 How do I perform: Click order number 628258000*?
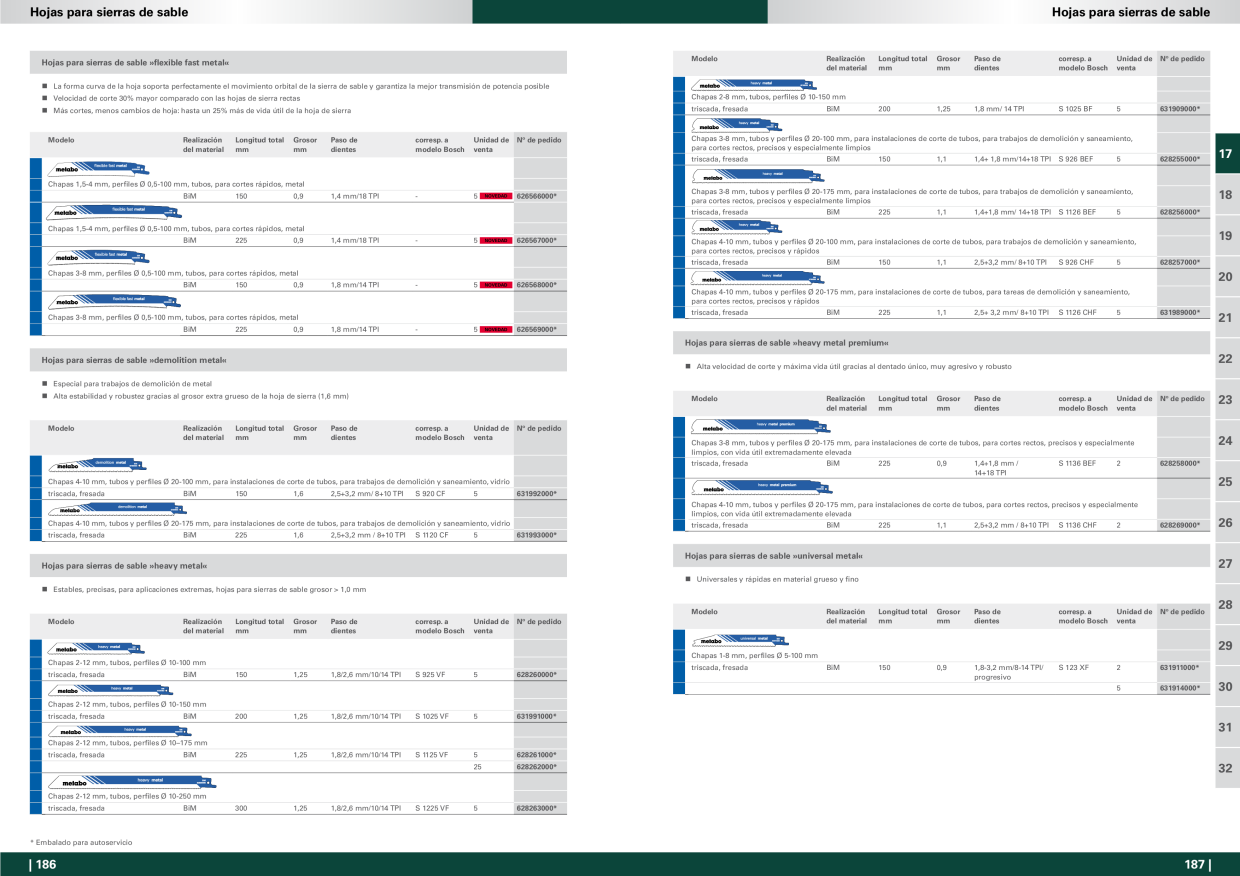(1180, 464)
